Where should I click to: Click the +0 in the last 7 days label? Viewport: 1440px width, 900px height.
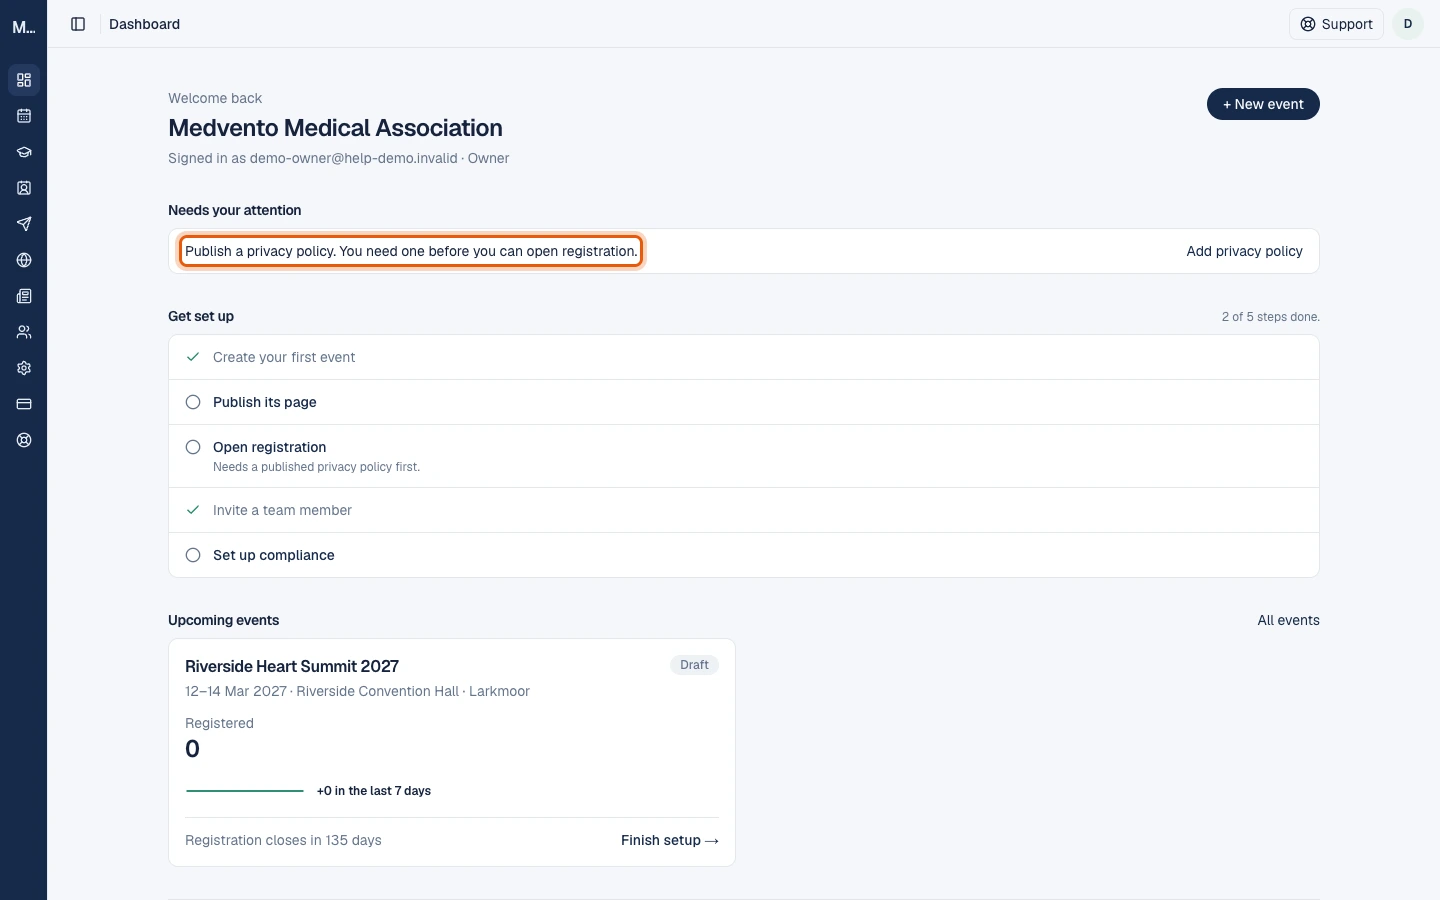(x=374, y=791)
